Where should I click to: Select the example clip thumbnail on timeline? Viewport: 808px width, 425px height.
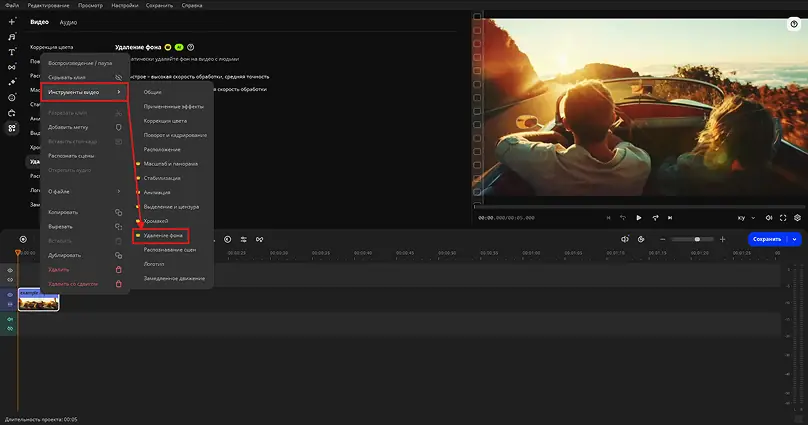click(39, 299)
